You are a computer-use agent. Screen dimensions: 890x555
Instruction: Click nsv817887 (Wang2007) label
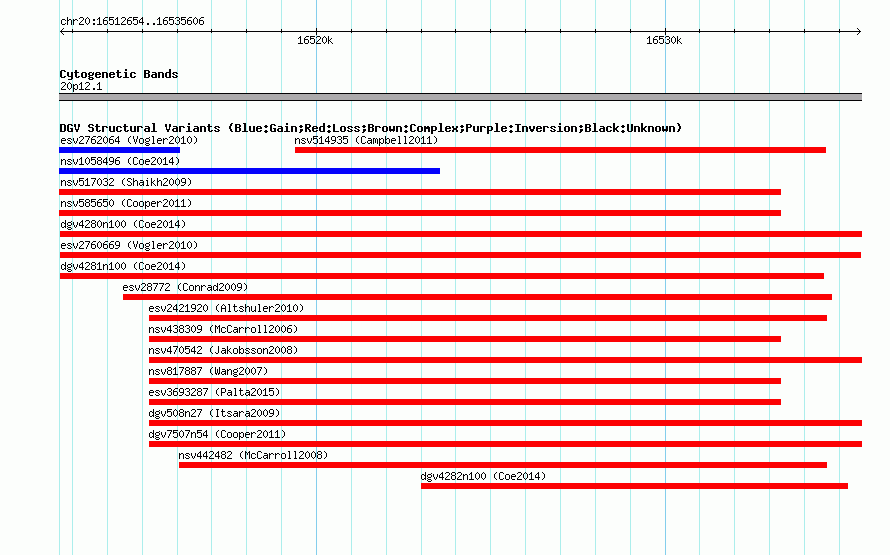point(208,371)
